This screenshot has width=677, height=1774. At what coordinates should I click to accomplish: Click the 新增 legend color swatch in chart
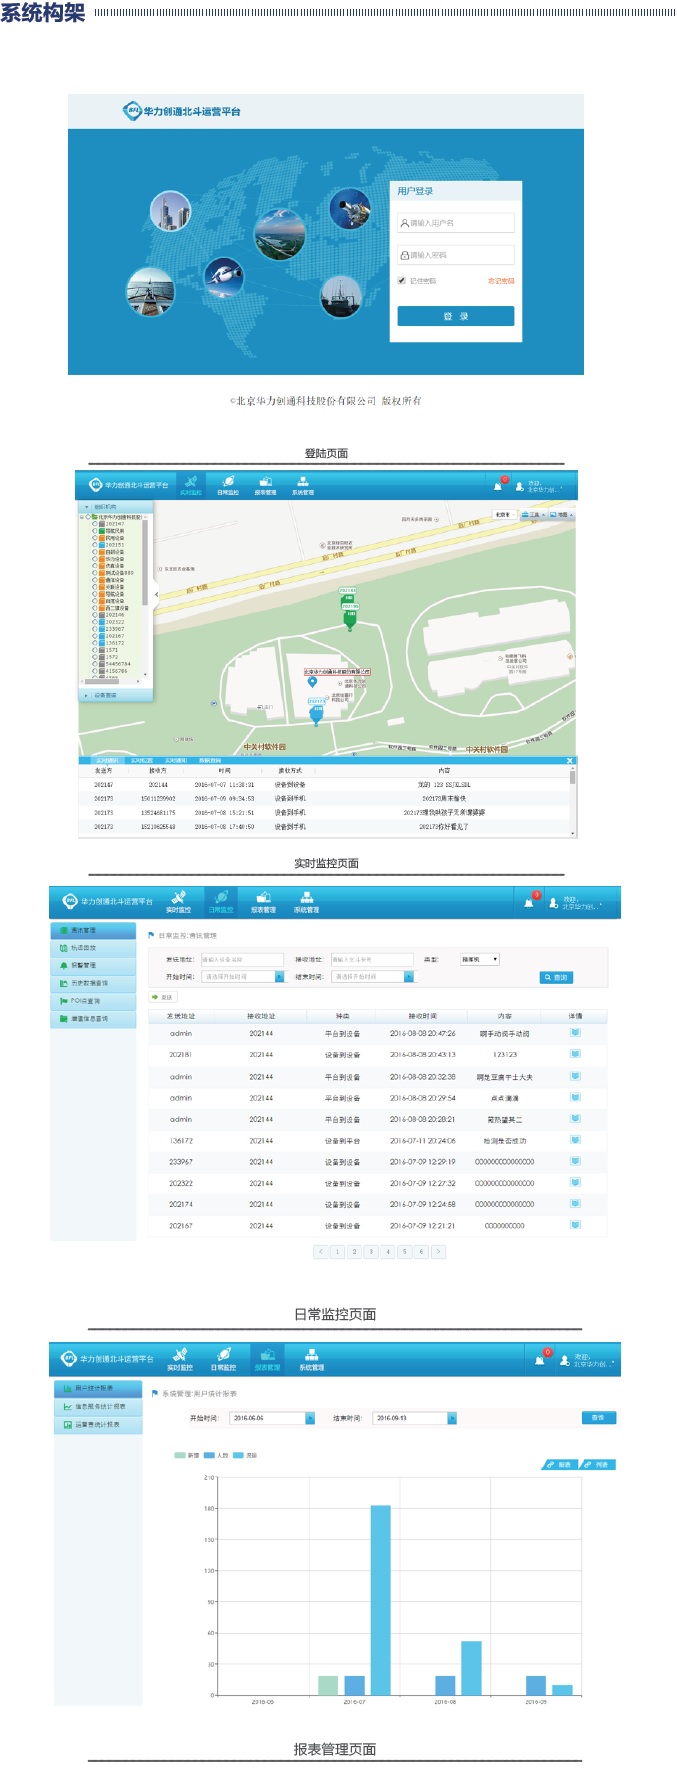click(179, 1455)
